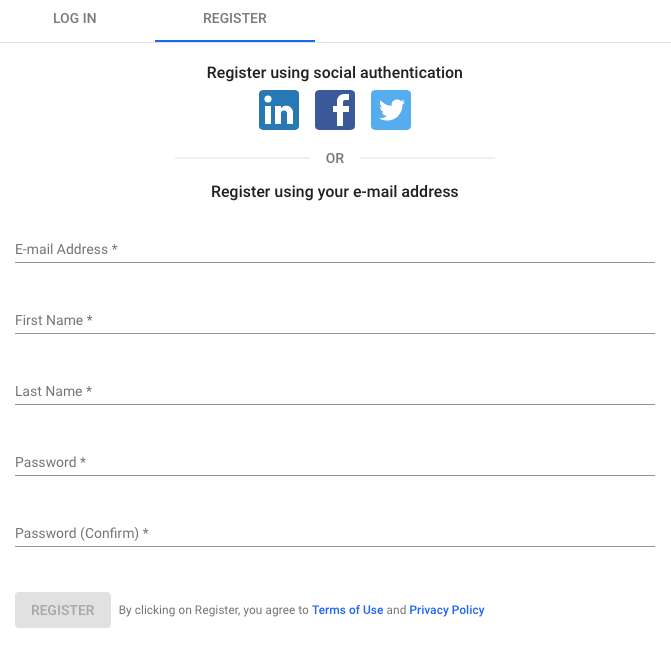The width and height of the screenshot is (671, 647).
Task: View the Privacy Policy link
Action: pyautogui.click(x=447, y=610)
